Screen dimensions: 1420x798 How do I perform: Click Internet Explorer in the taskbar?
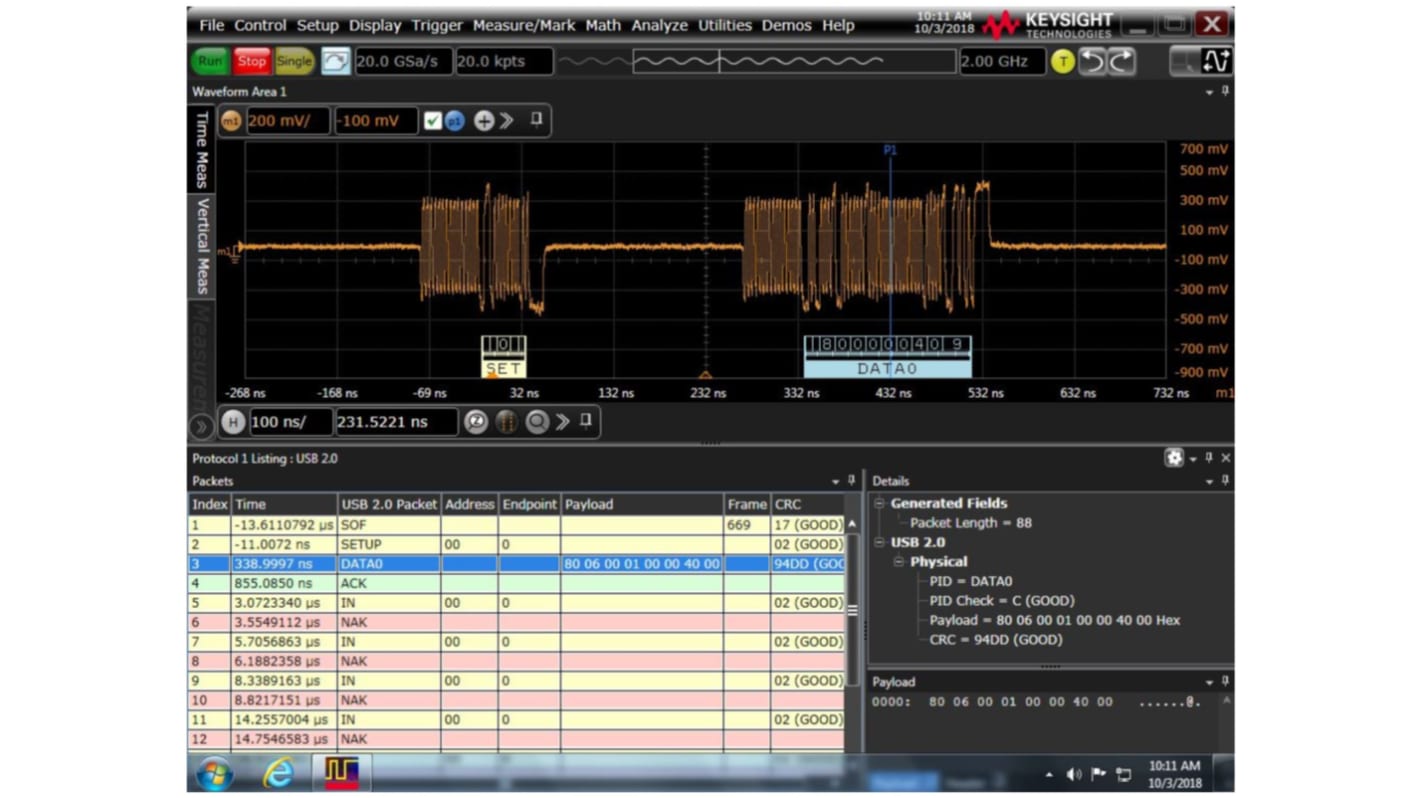coord(278,772)
